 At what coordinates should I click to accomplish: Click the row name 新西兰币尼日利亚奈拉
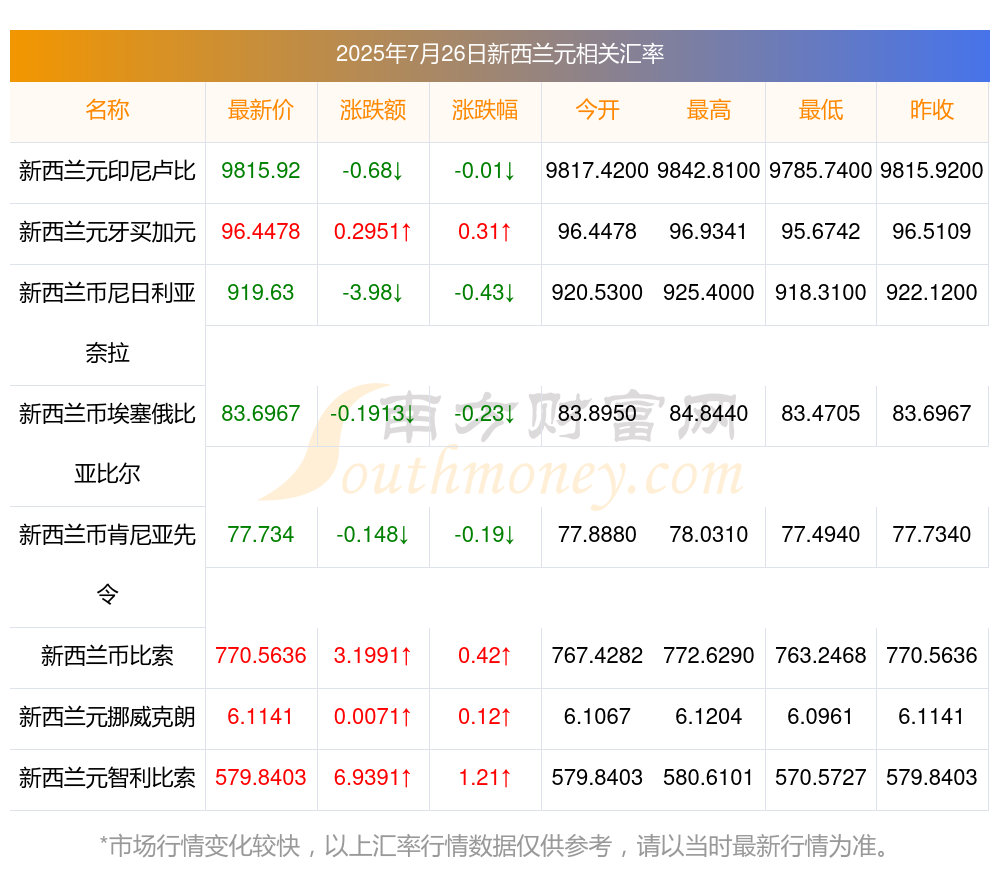(x=107, y=323)
